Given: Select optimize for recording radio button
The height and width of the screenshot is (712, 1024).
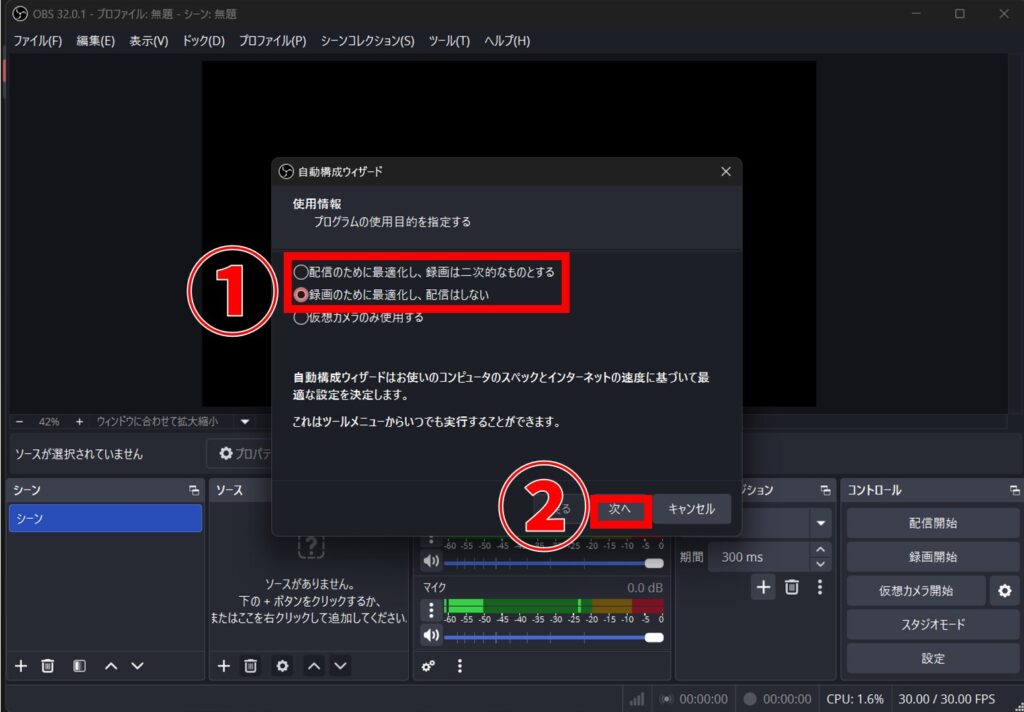Looking at the screenshot, I should pyautogui.click(x=301, y=293).
